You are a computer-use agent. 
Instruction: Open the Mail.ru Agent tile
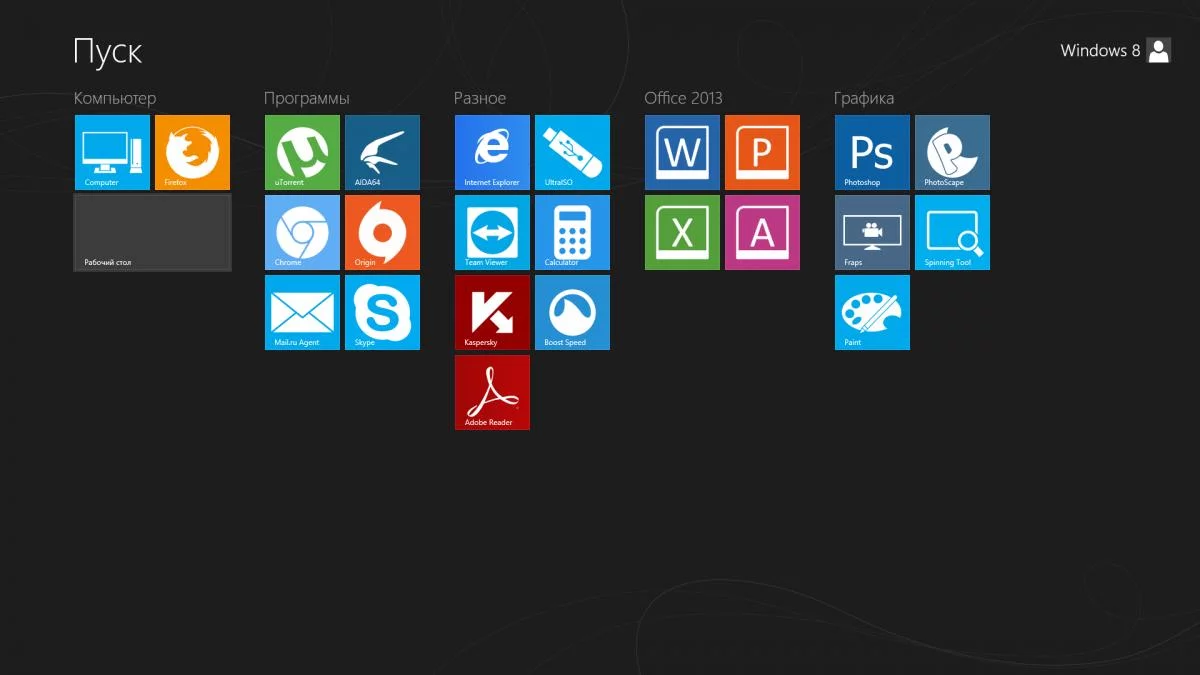[x=302, y=312]
